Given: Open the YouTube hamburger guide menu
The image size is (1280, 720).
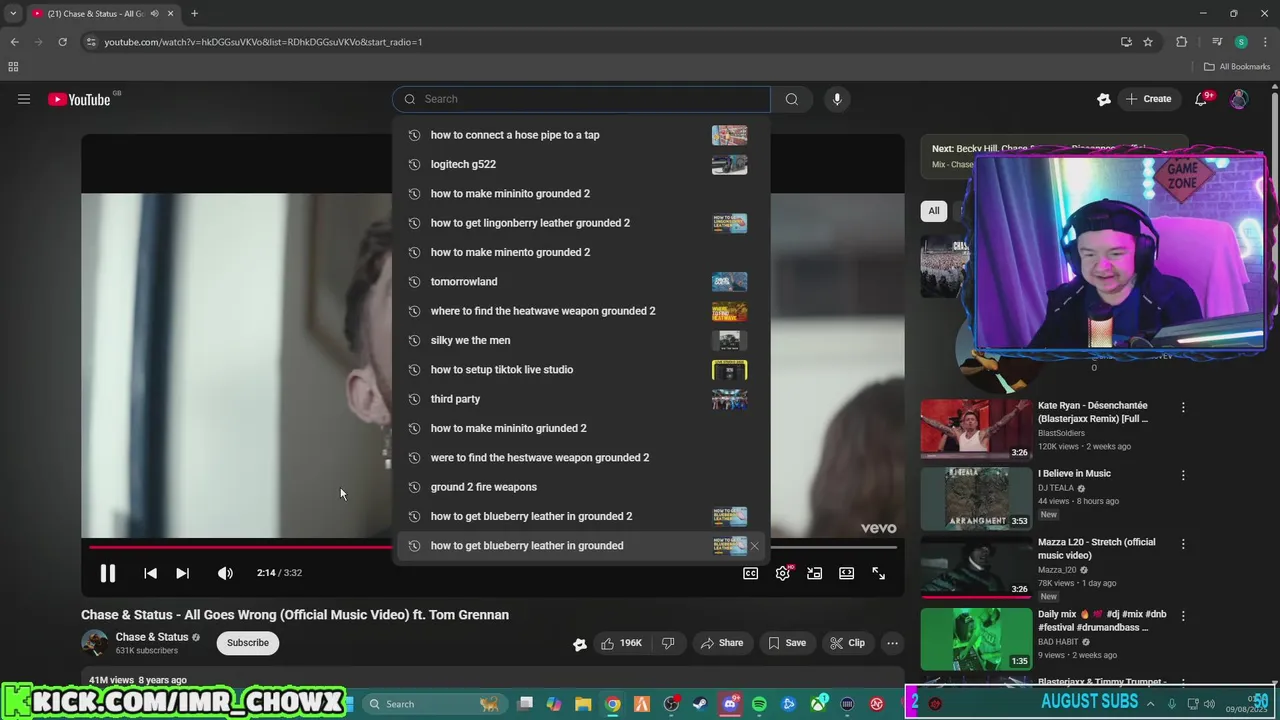Looking at the screenshot, I should click(24, 99).
